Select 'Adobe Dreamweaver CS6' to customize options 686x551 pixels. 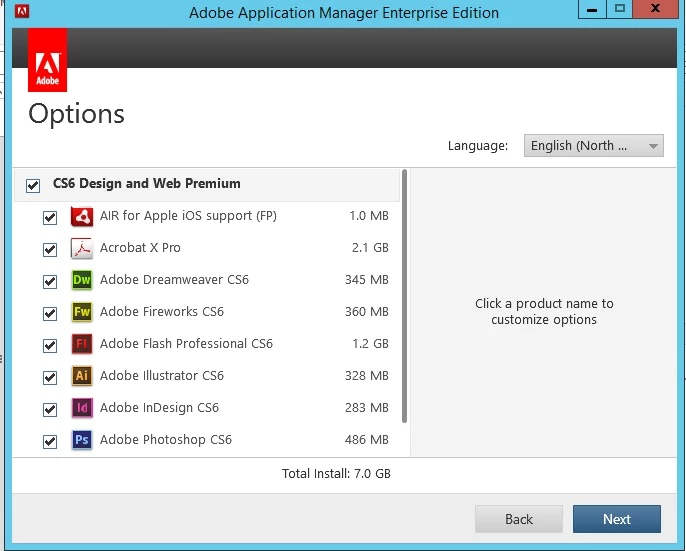(x=174, y=280)
